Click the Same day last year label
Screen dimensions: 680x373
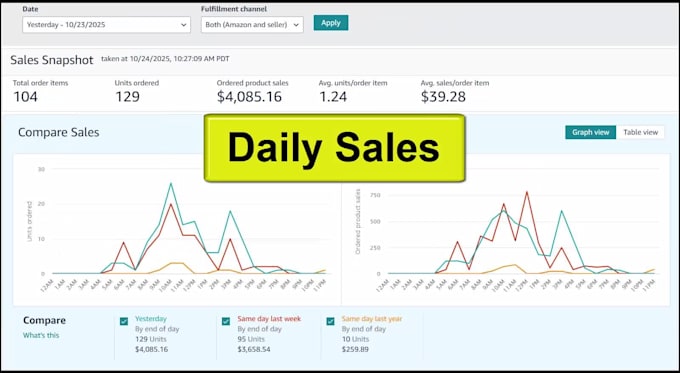pyautogui.click(x=372, y=319)
